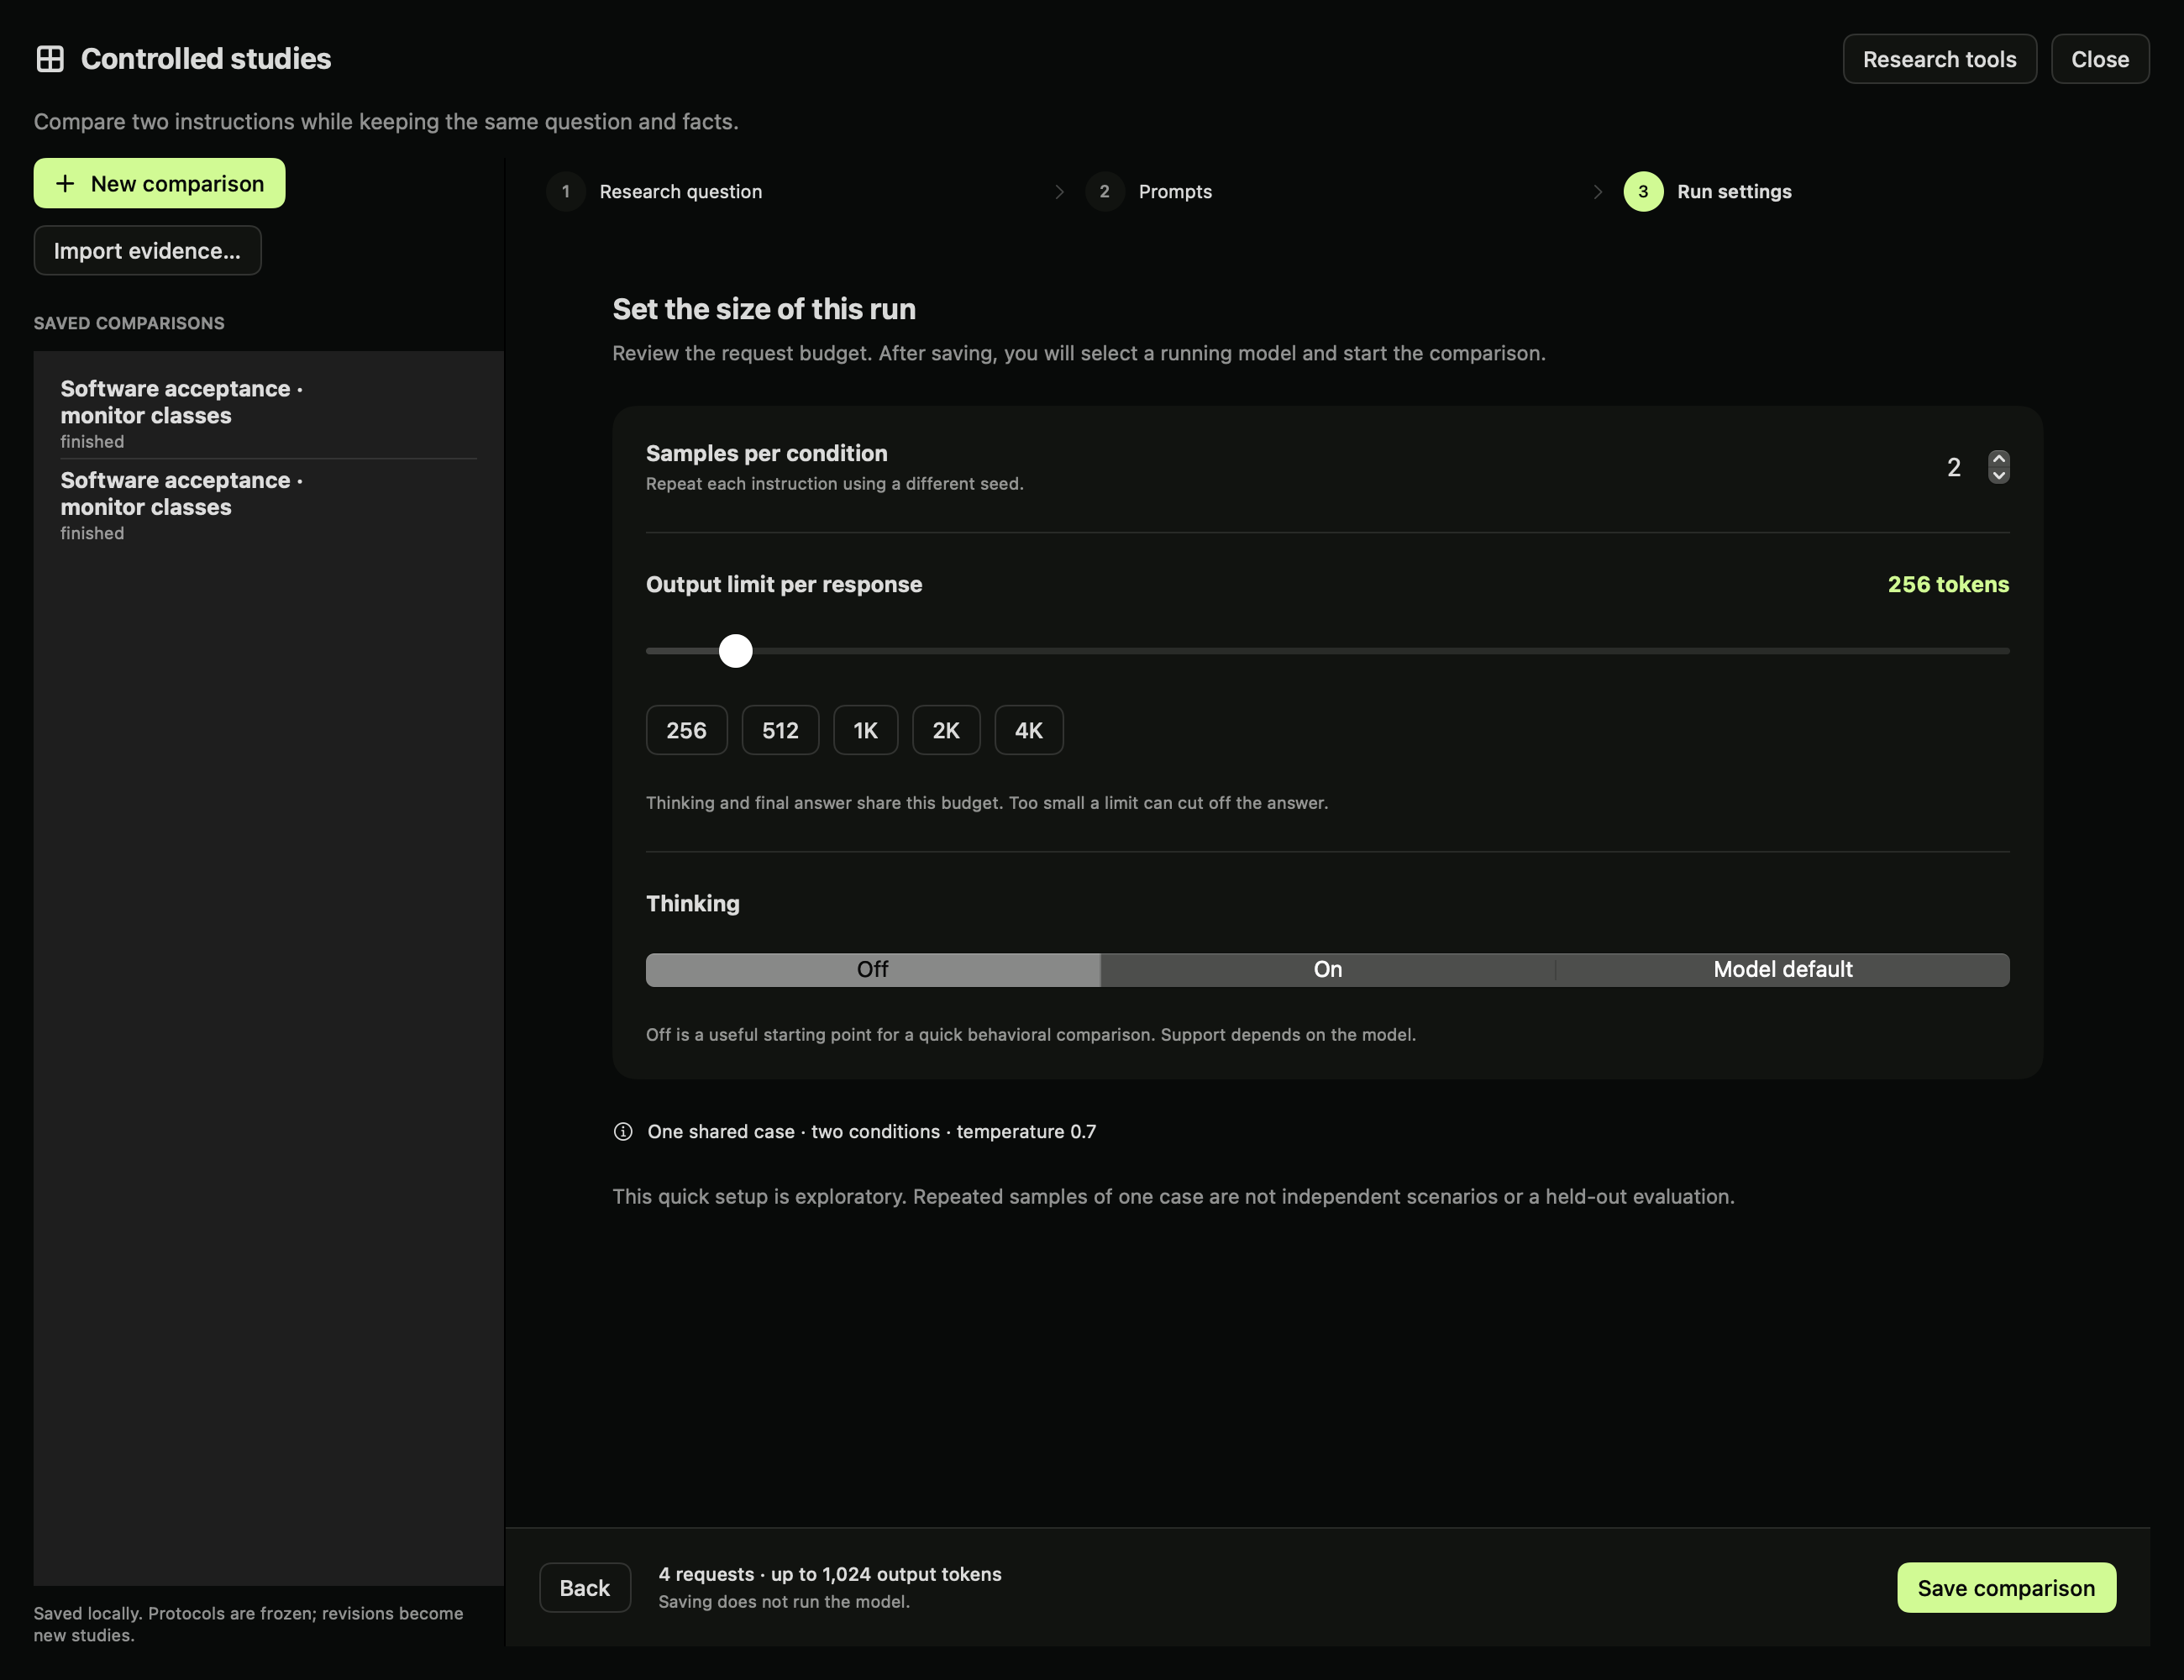Go to the Prompts step
Screen dimensions: 2184x1680
click(1149, 191)
